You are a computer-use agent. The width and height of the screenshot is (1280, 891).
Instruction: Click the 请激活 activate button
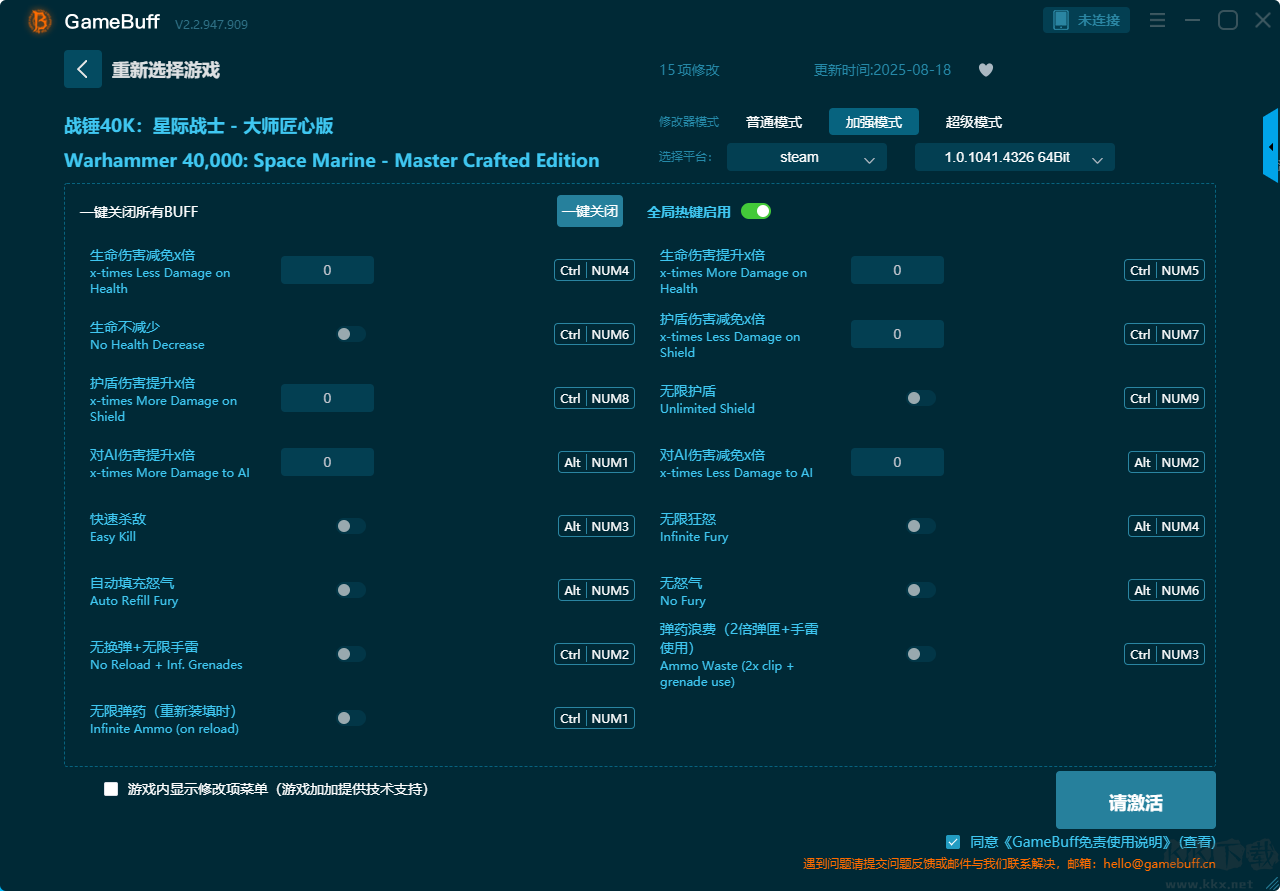pyautogui.click(x=1135, y=802)
